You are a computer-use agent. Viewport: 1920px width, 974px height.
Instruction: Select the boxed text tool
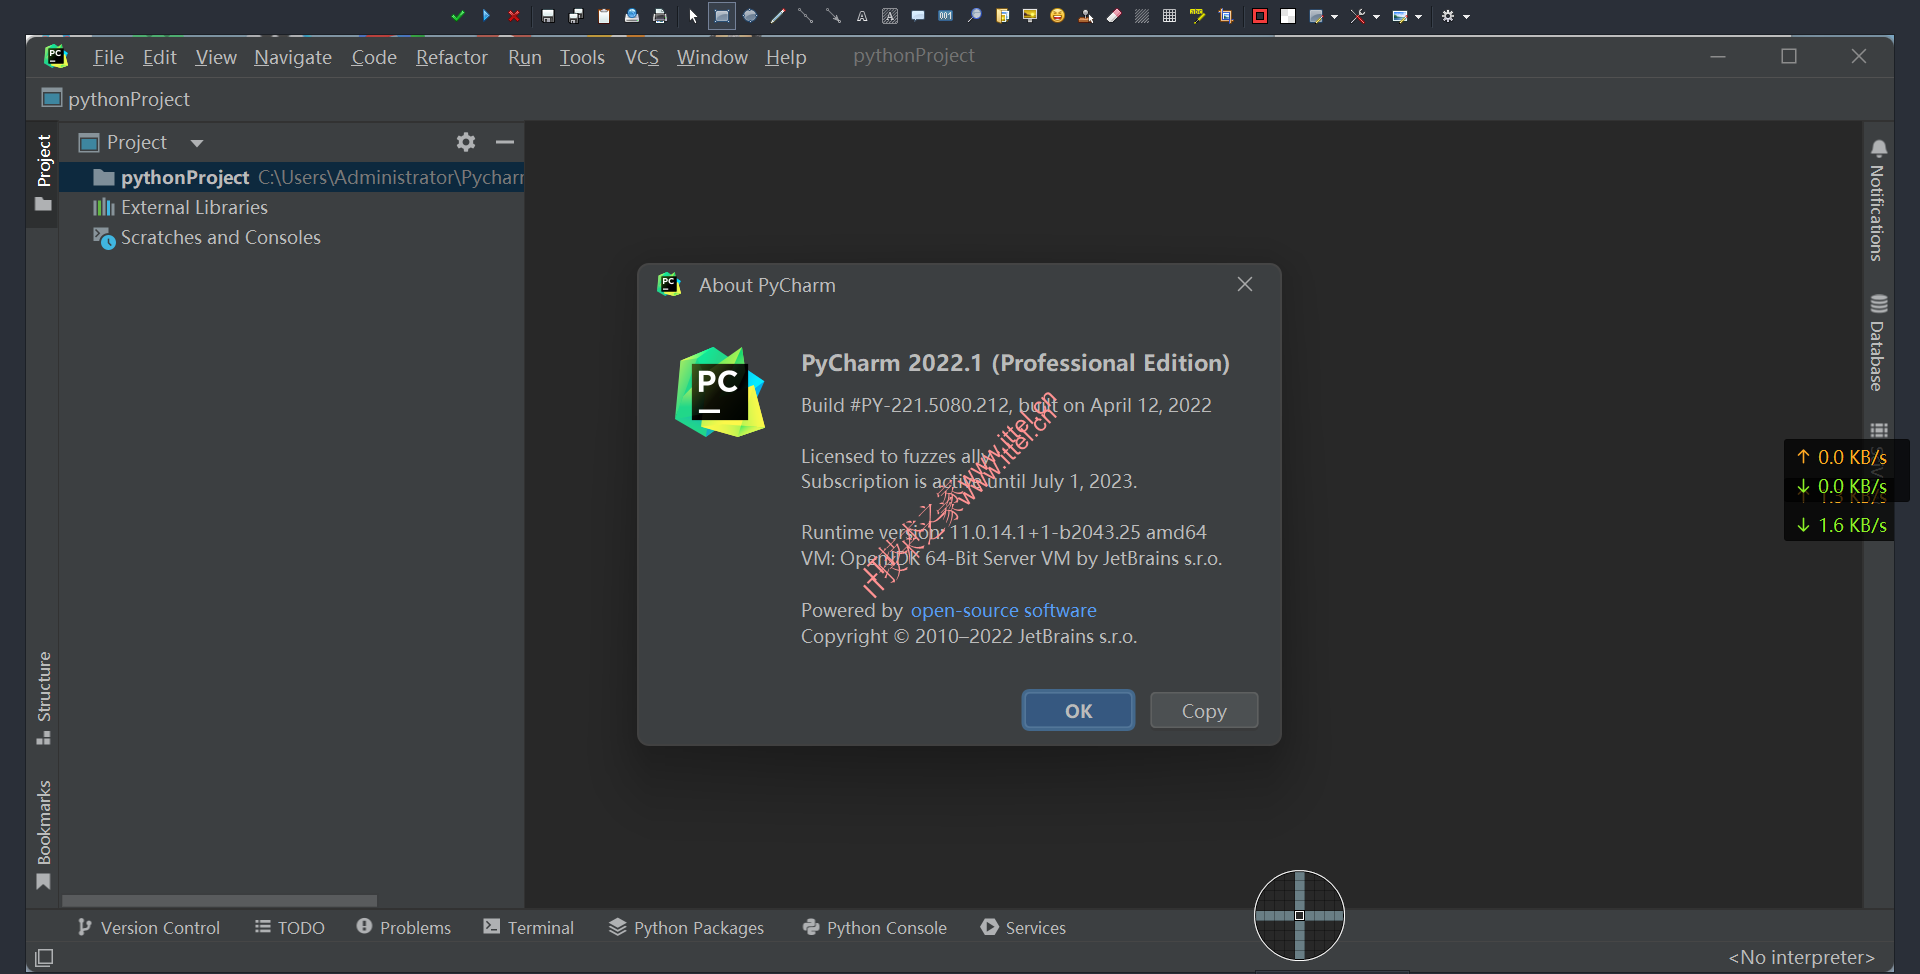pos(890,16)
